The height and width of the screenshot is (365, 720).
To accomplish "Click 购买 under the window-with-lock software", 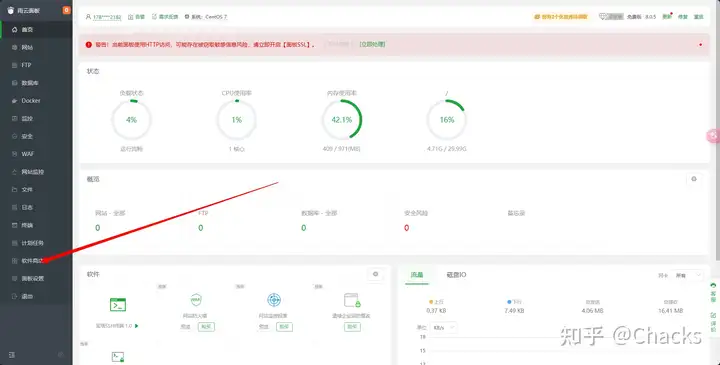I will 352,326.
